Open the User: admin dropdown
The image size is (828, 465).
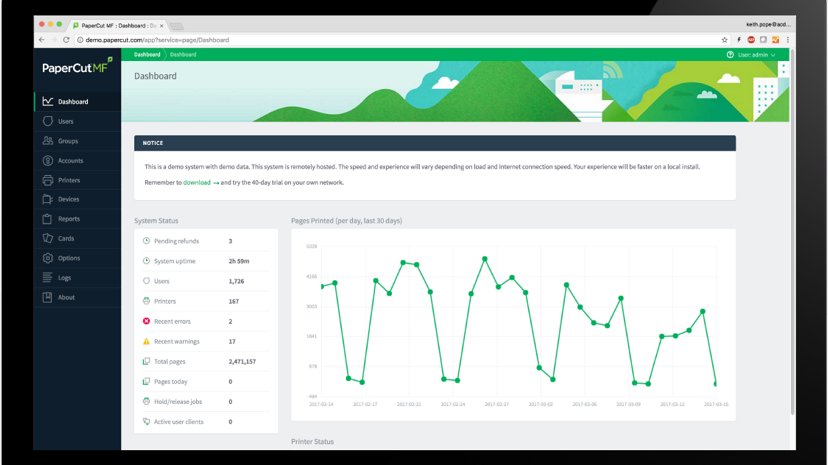[x=756, y=55]
